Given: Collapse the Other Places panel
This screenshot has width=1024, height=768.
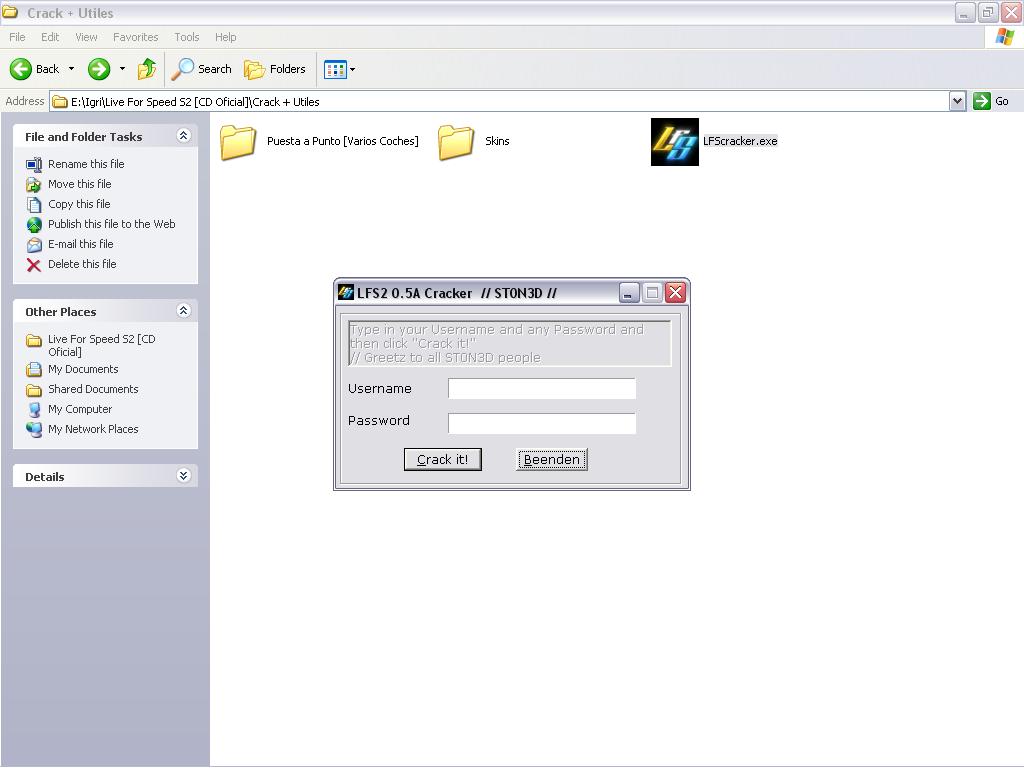Looking at the screenshot, I should 184,311.
